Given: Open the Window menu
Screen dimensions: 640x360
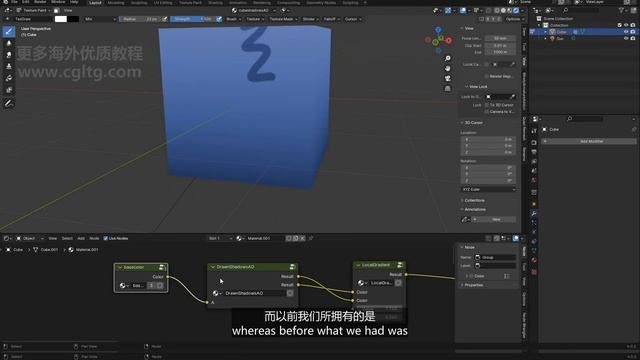Looking at the screenshot, I should point(58,2).
